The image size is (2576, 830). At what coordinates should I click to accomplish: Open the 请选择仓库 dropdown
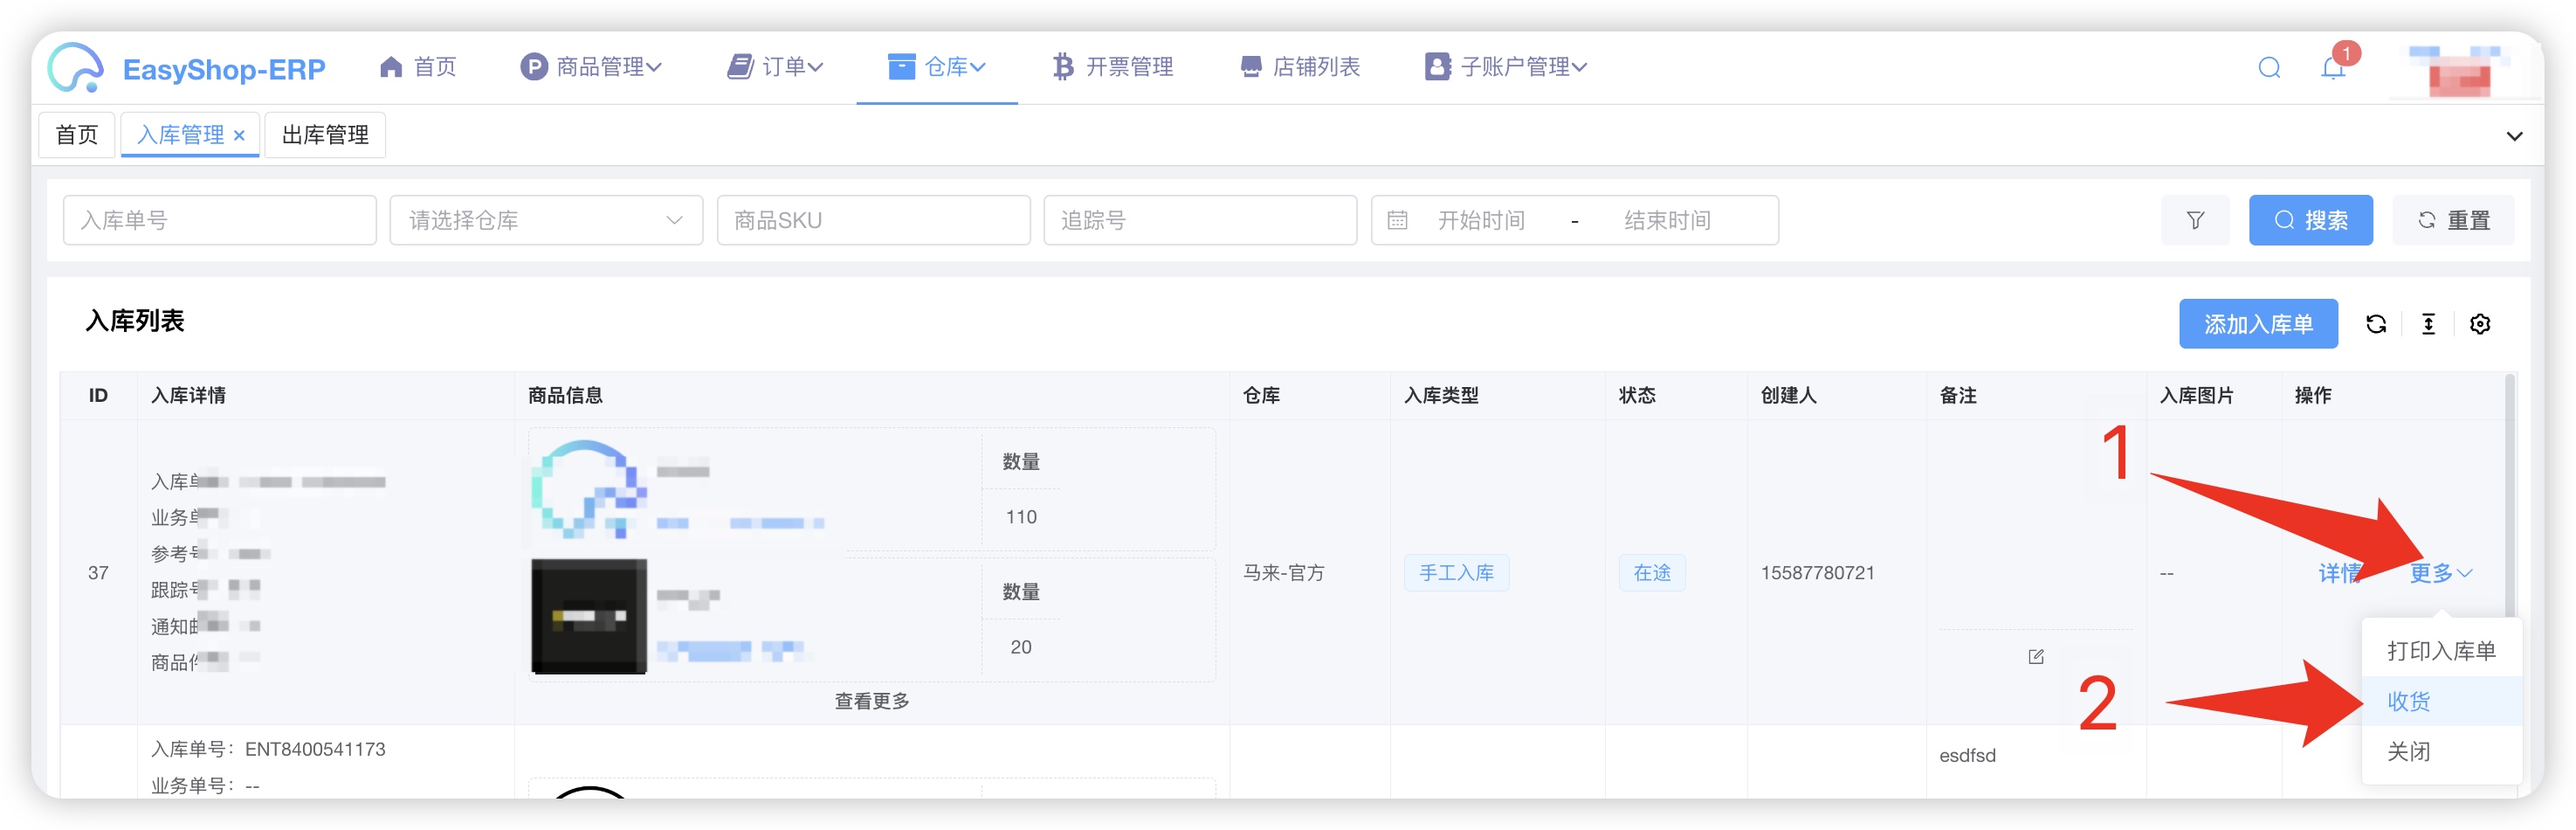click(x=546, y=220)
